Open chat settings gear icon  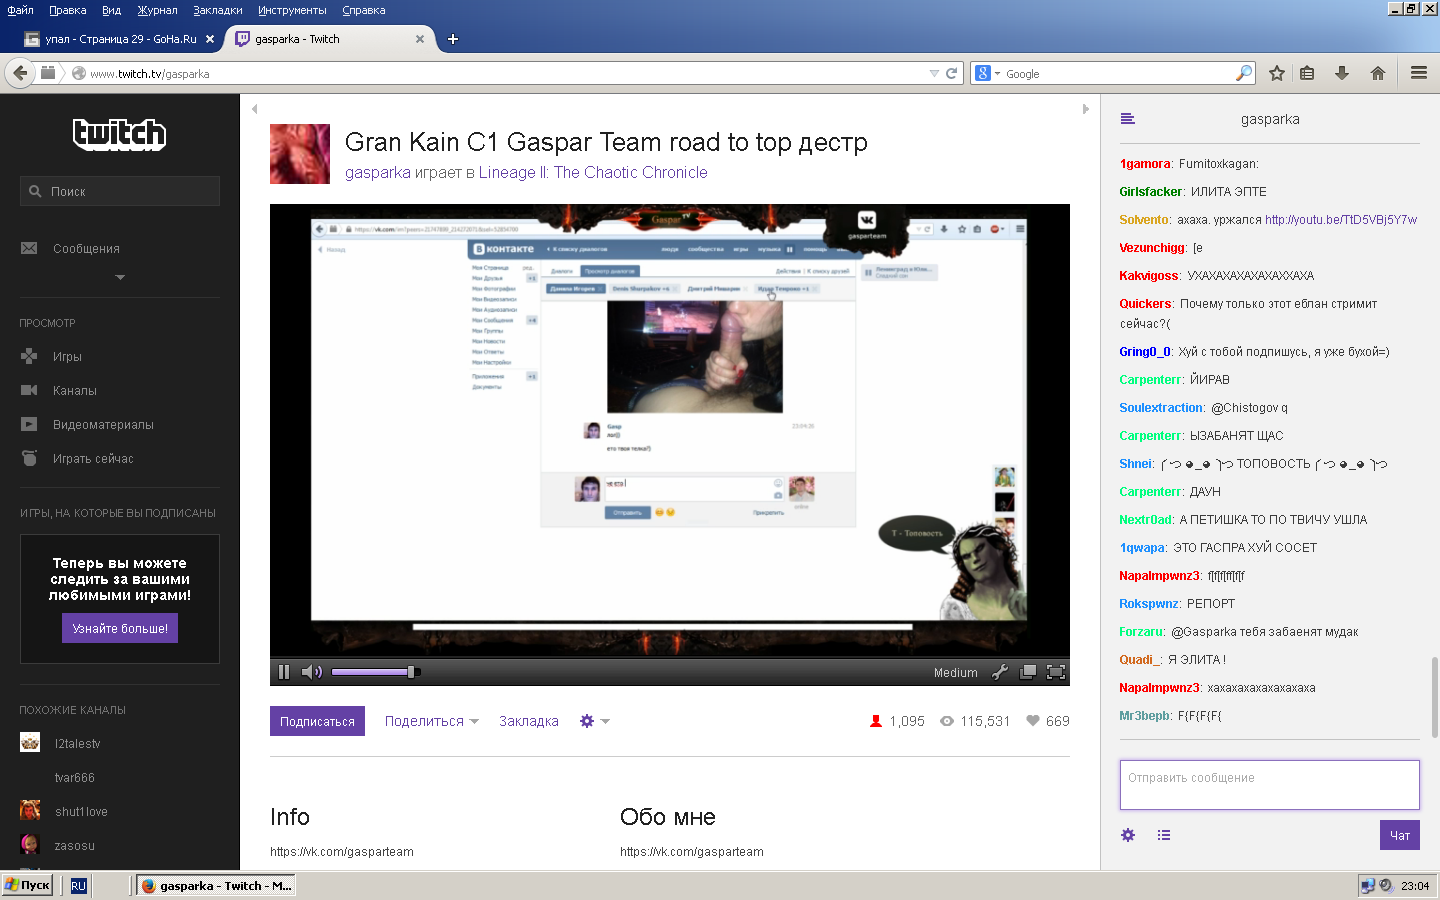1128,835
